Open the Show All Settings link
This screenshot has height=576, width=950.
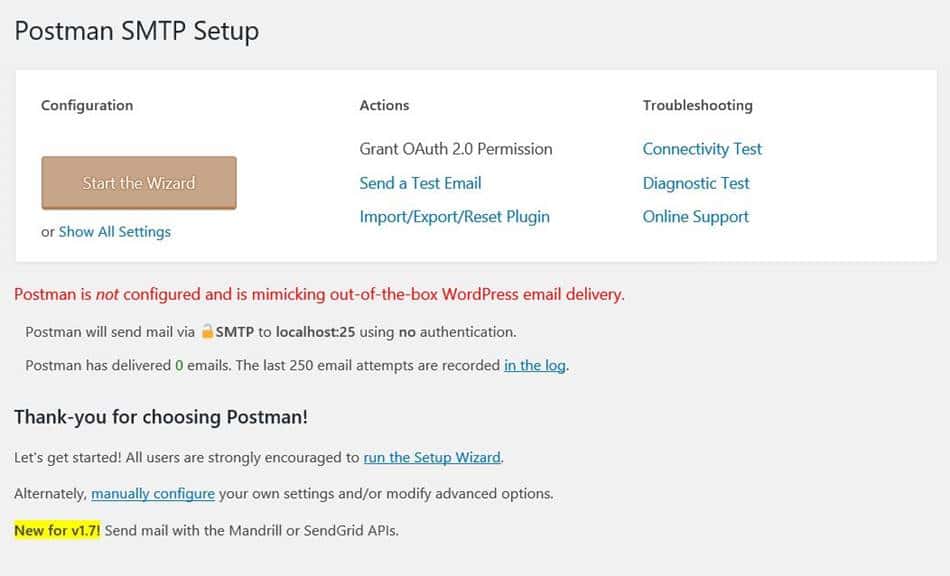[115, 232]
